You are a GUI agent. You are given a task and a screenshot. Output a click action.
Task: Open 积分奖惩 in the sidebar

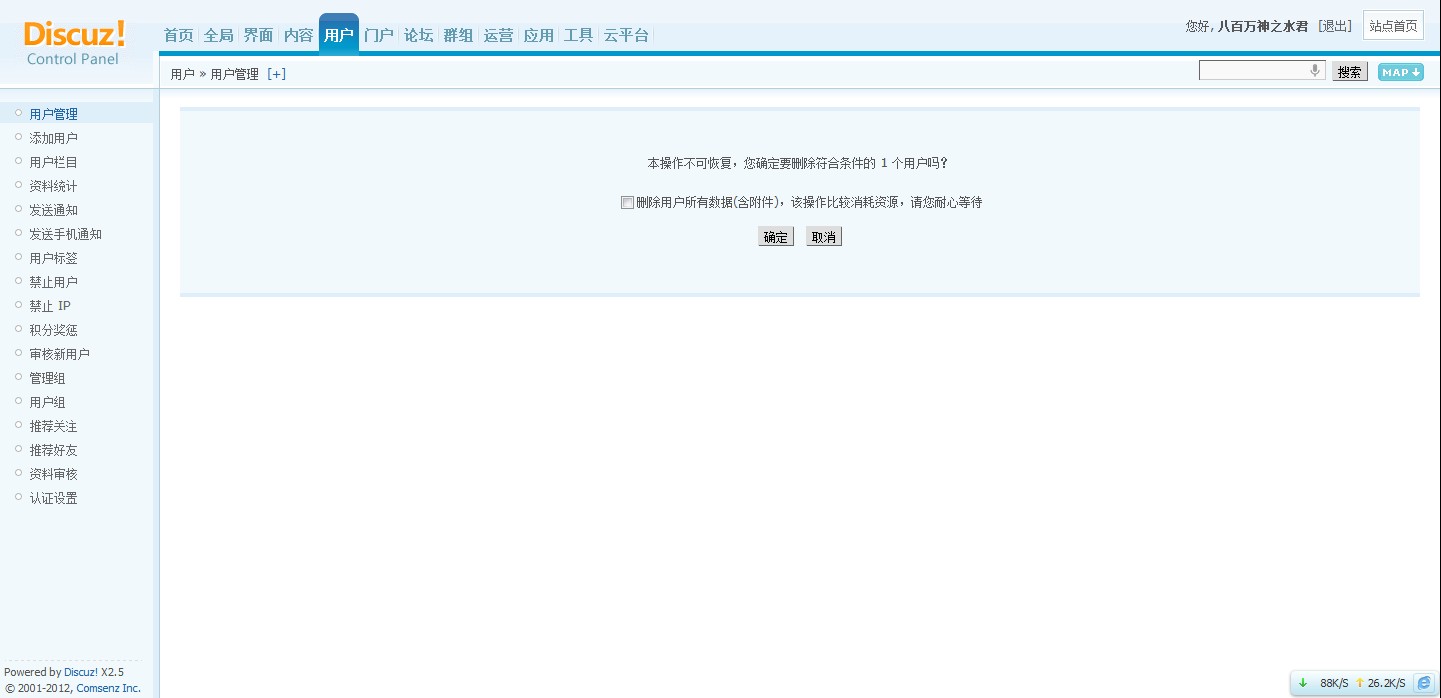pos(53,330)
